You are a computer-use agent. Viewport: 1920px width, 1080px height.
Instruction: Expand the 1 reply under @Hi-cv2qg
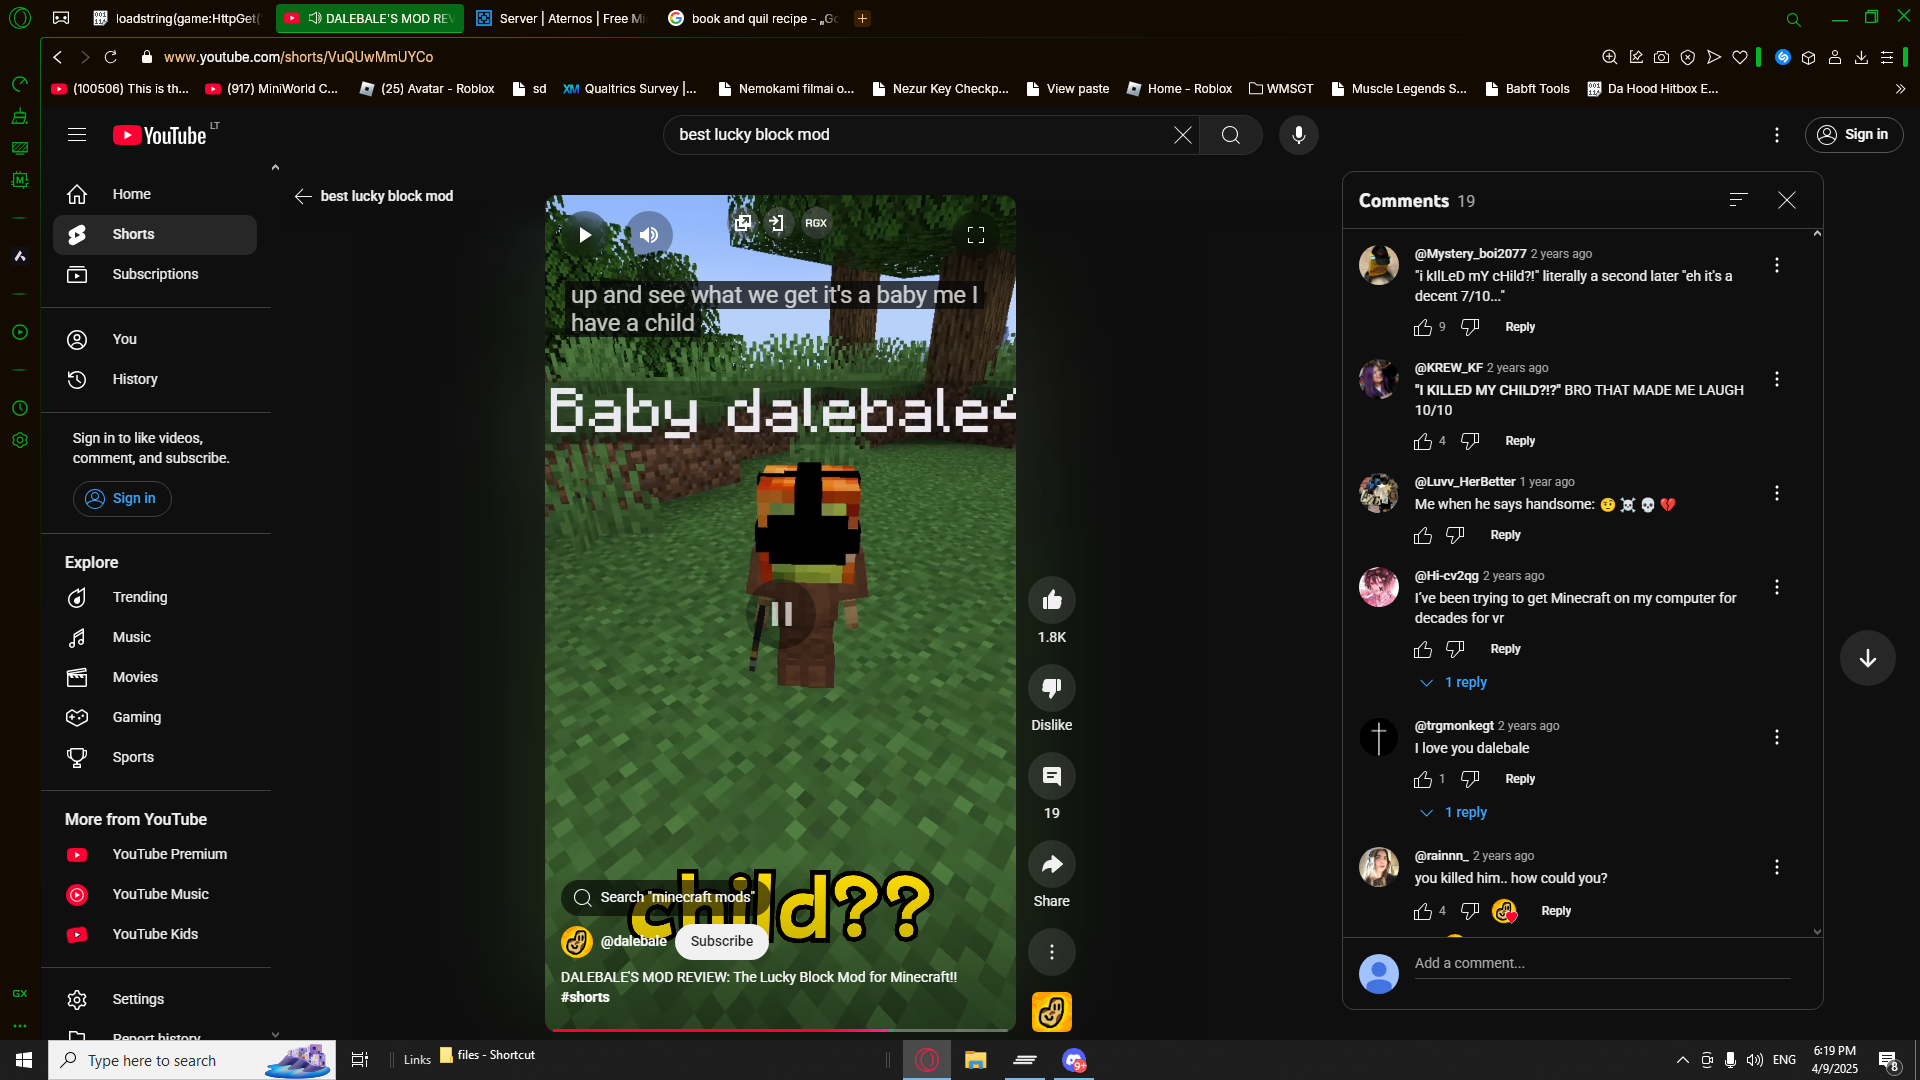(1454, 682)
